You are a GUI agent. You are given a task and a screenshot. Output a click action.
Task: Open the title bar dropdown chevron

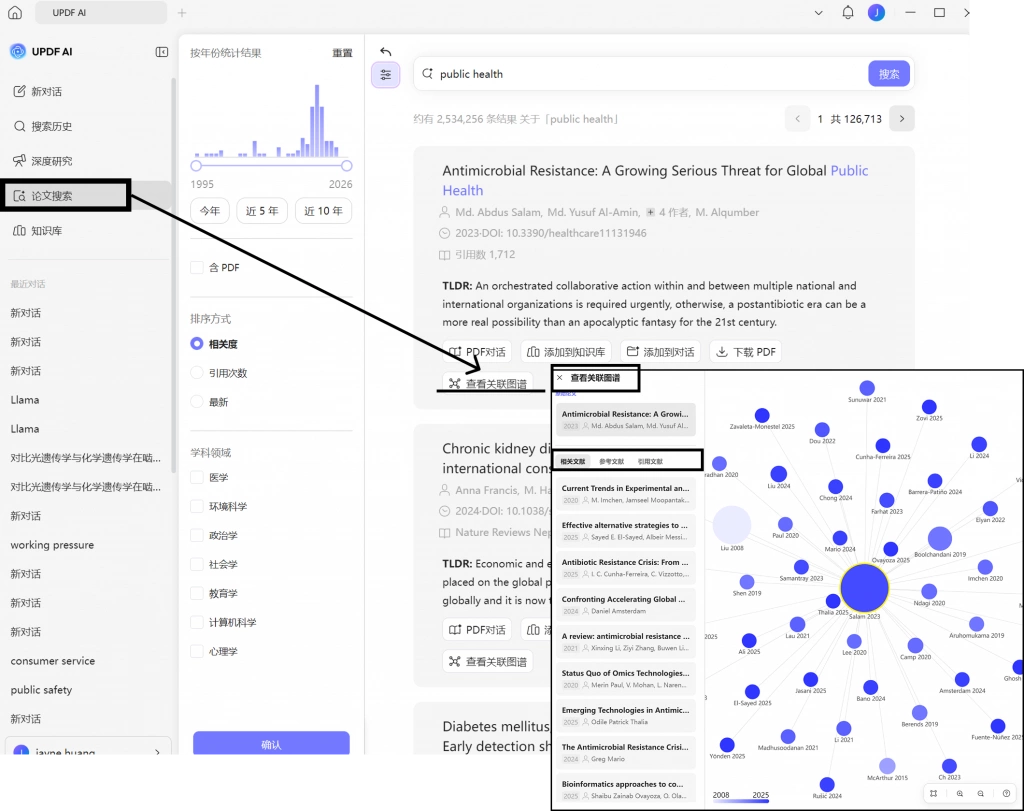tap(818, 12)
